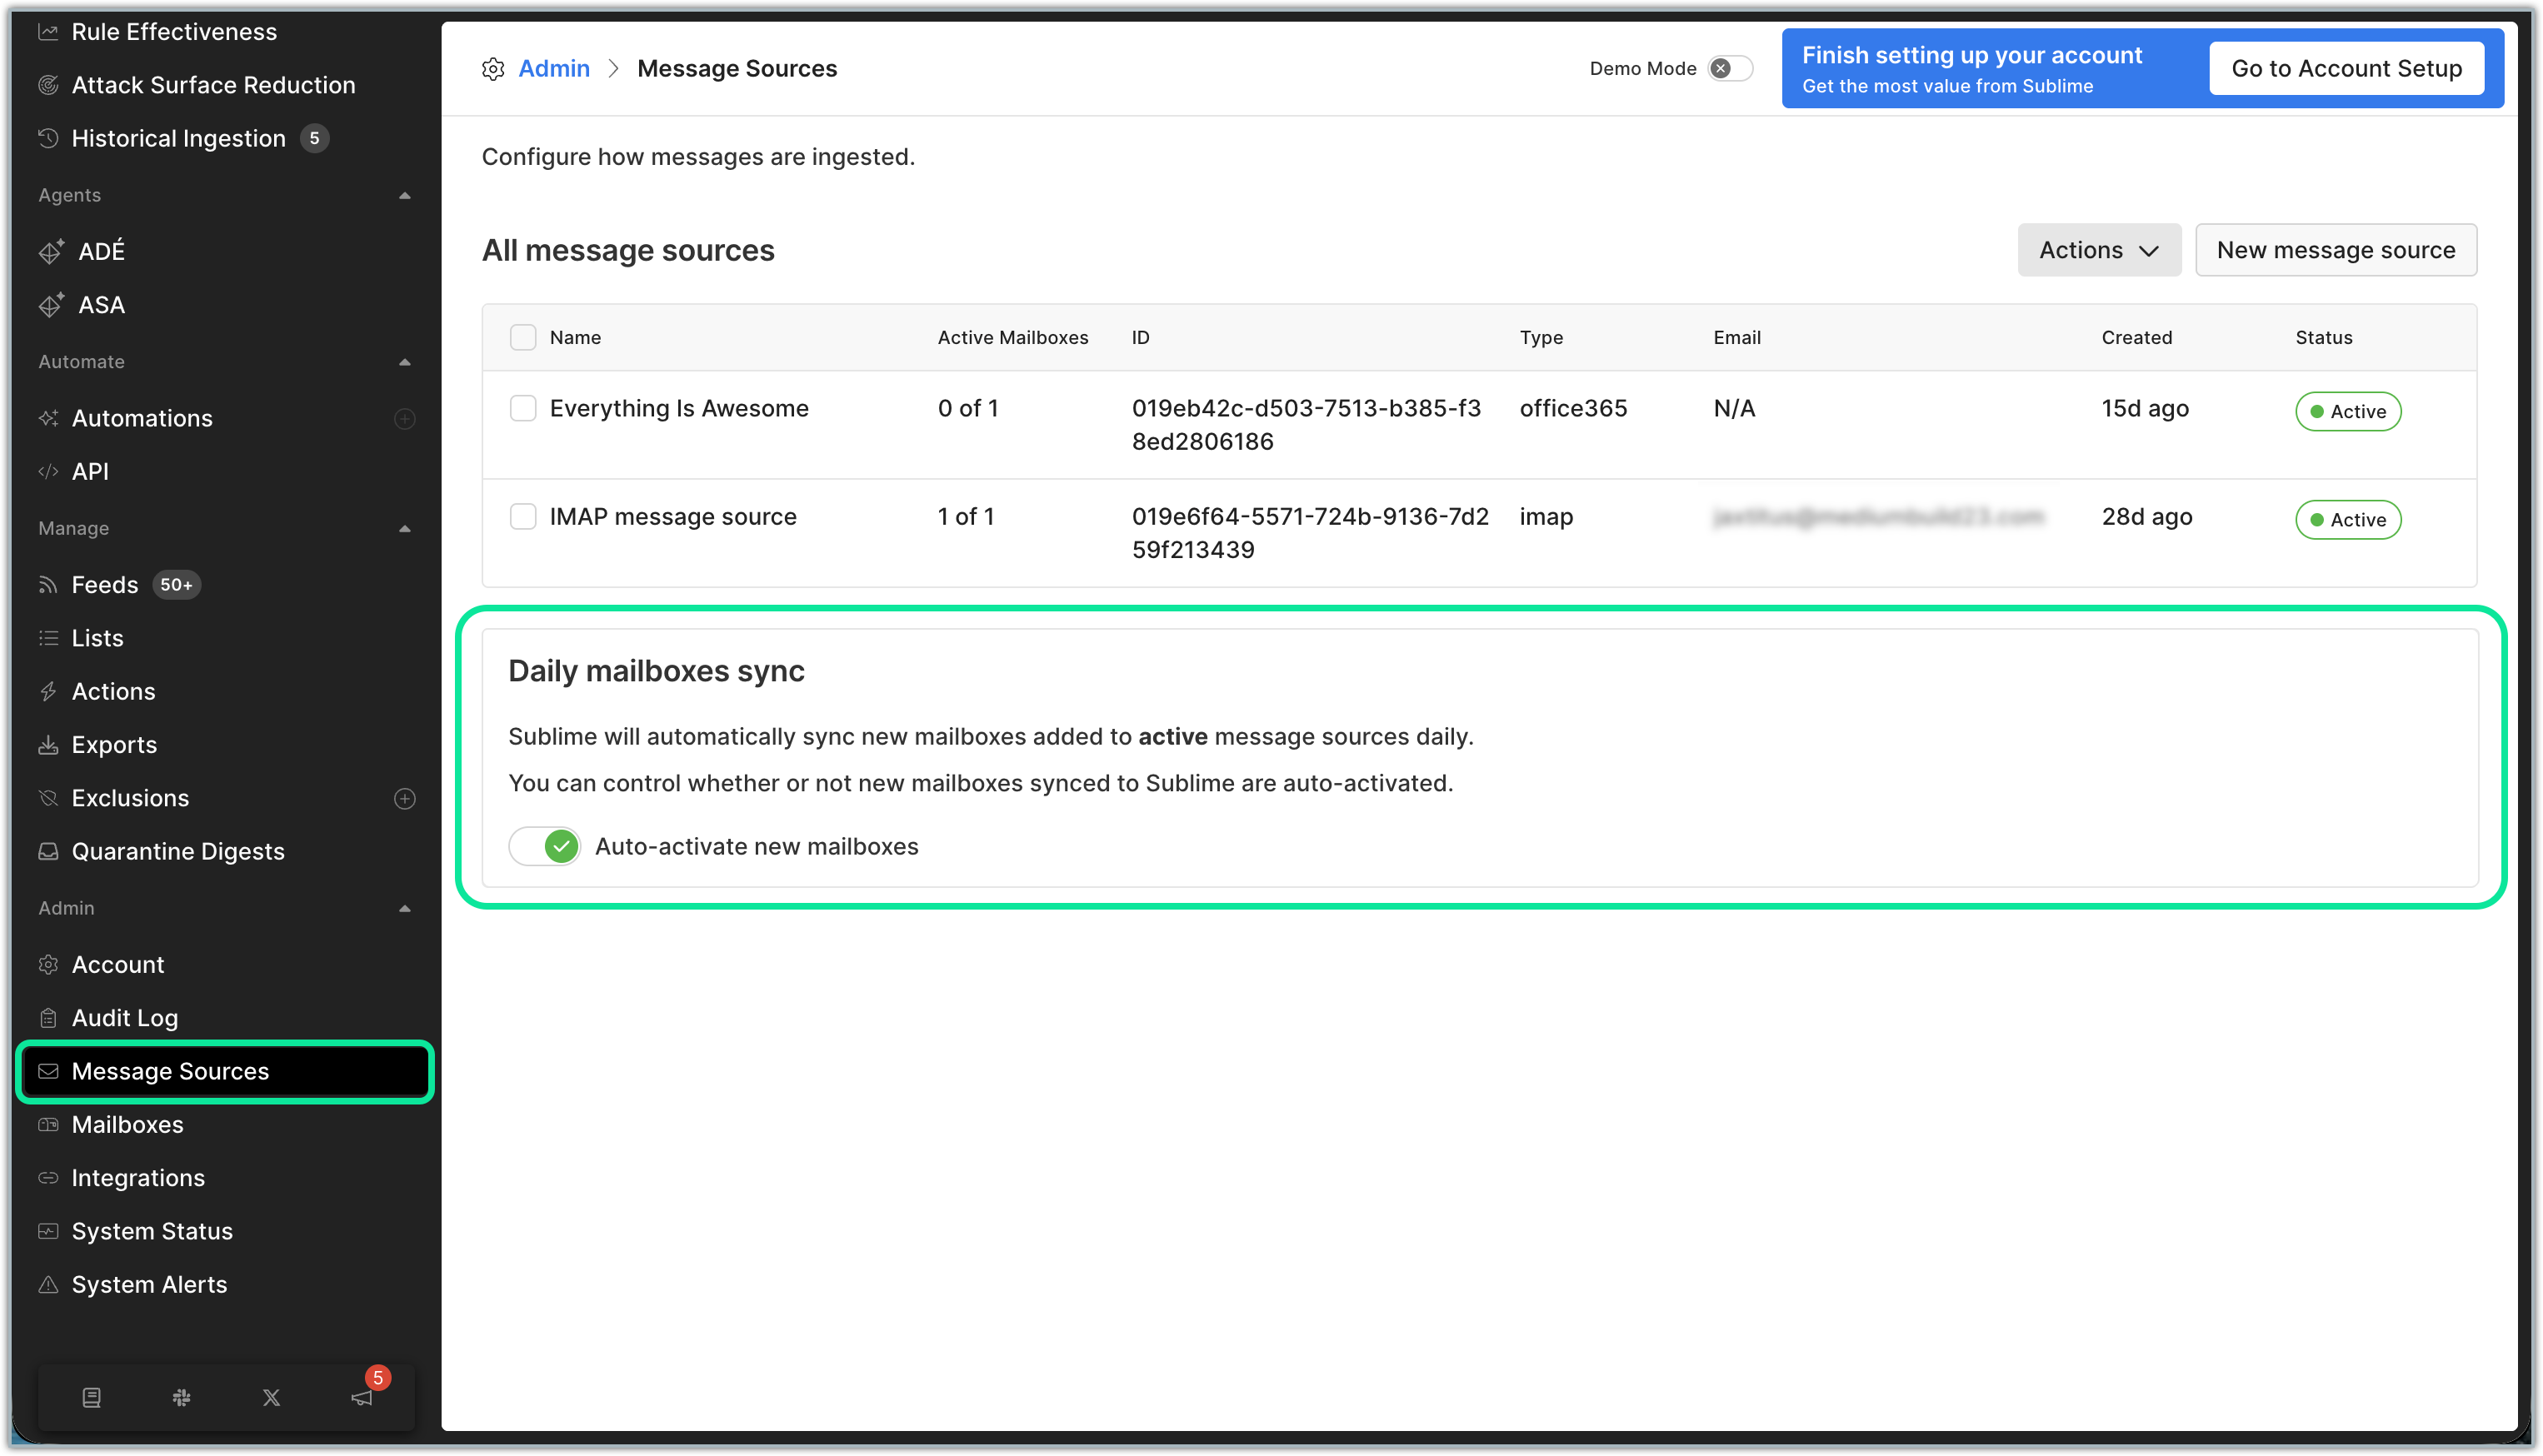
Task: Open the Everything Is Awesome source
Action: tap(679, 408)
